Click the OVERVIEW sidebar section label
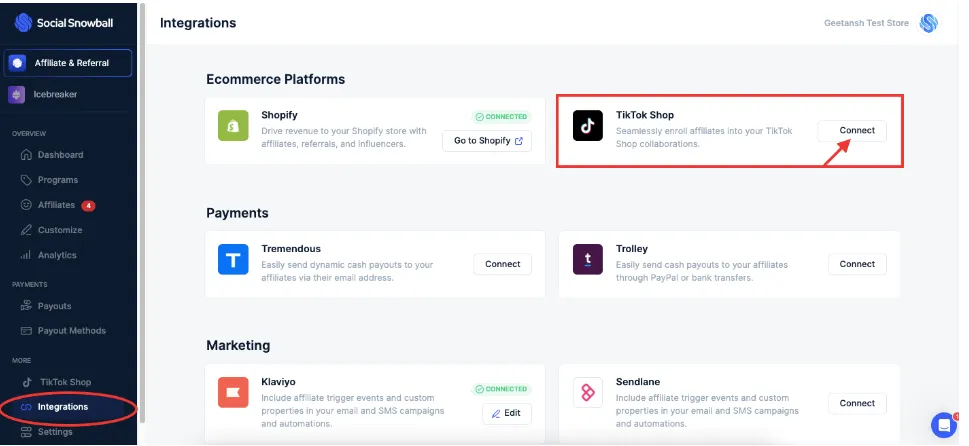The height and width of the screenshot is (446, 969). click(x=29, y=133)
